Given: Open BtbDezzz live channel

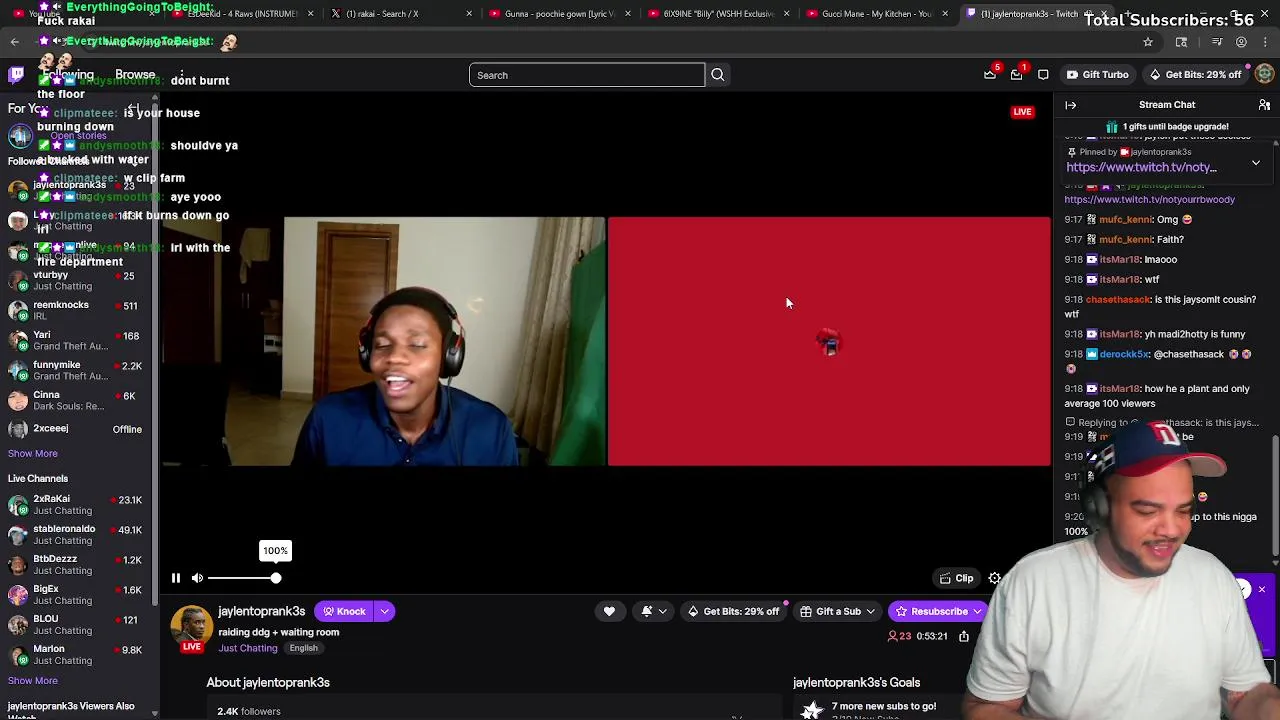Looking at the screenshot, I should [x=78, y=564].
